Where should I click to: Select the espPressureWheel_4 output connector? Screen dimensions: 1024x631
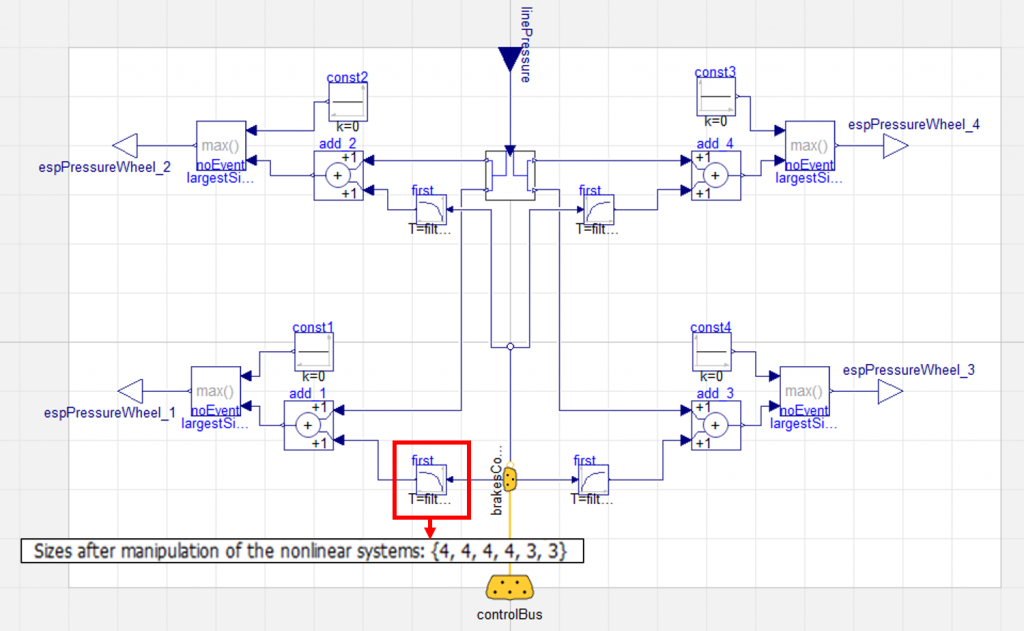tap(895, 146)
